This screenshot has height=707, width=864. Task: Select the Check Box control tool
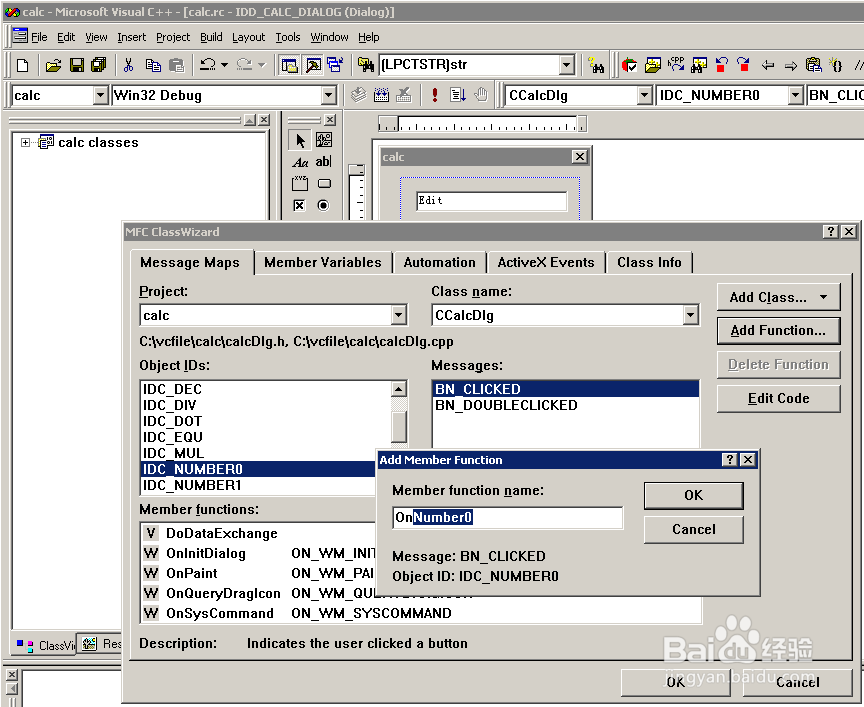coord(299,206)
